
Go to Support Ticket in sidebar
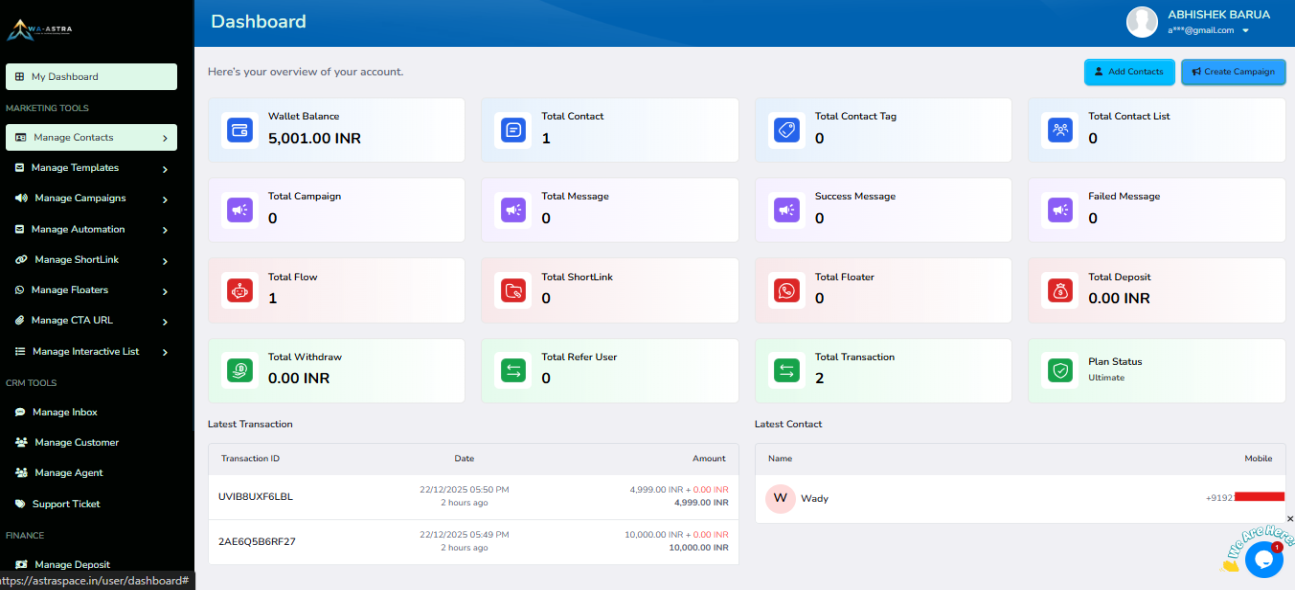(x=65, y=504)
